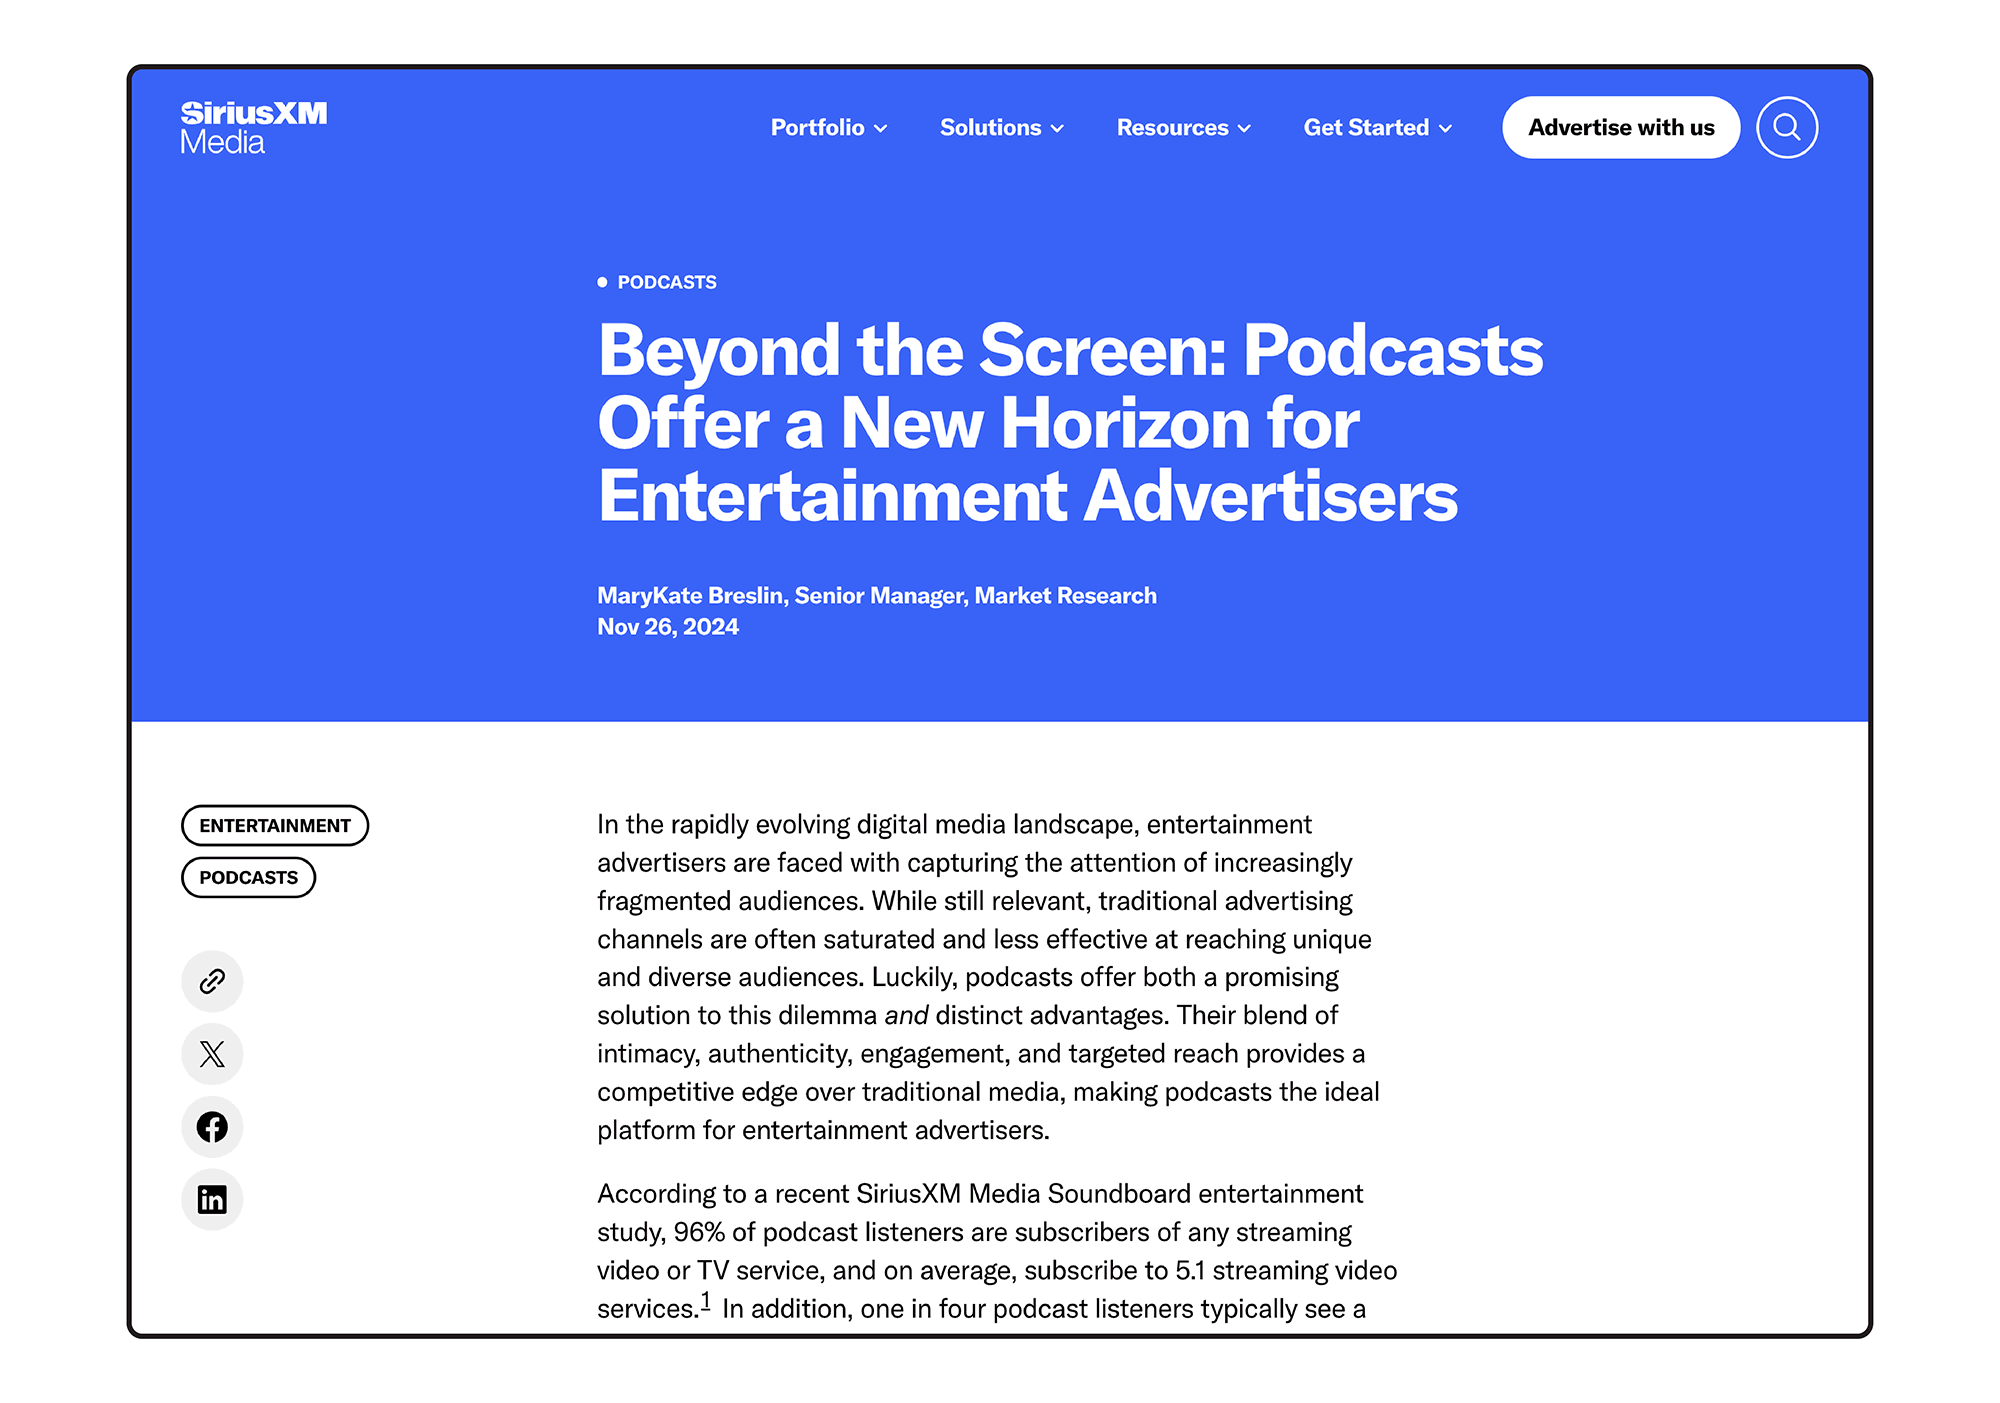
Task: Select the italic word 'and' in the first paragraph
Action: pyautogui.click(x=906, y=1015)
